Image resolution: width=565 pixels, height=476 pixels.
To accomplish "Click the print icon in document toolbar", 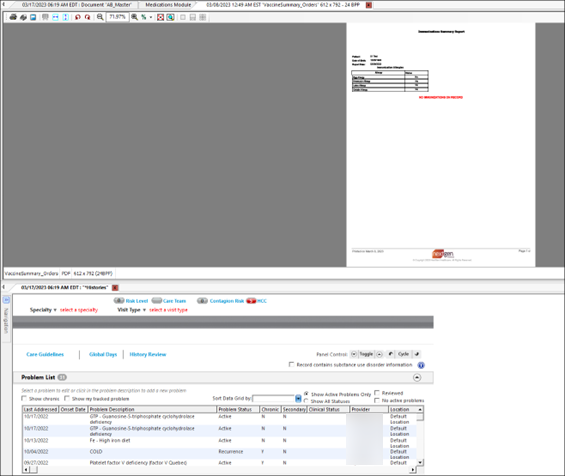I will (x=13, y=17).
